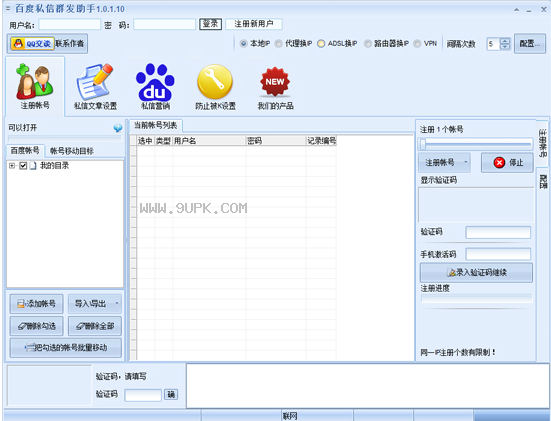This screenshot has height=421, width=551.
Task: Click the 类型 column header
Action: pyautogui.click(x=163, y=141)
